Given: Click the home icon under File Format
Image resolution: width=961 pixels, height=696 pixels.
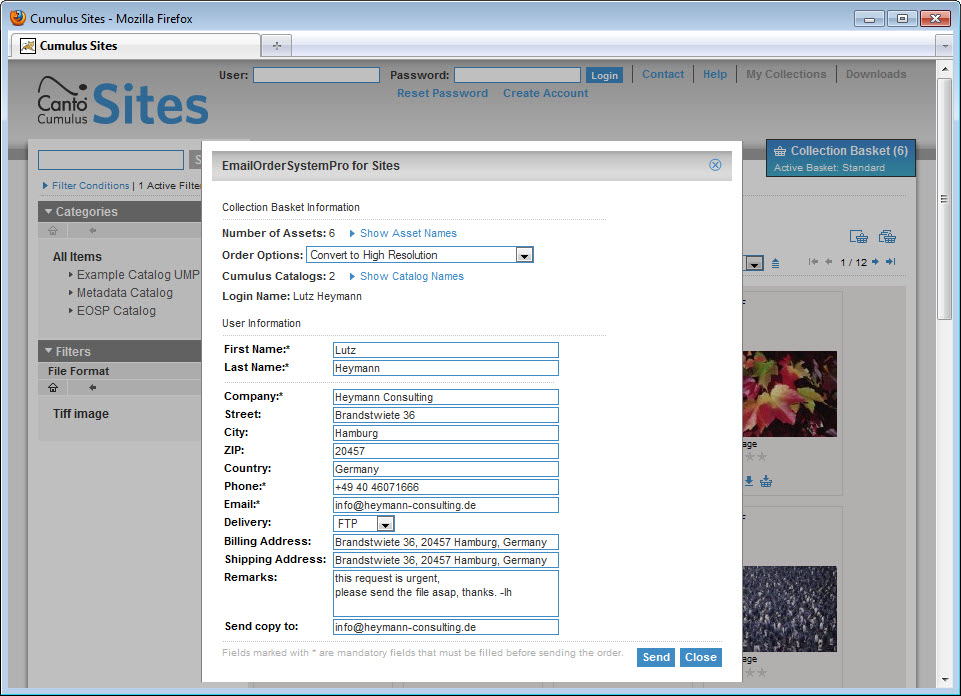Looking at the screenshot, I should pyautogui.click(x=53, y=387).
